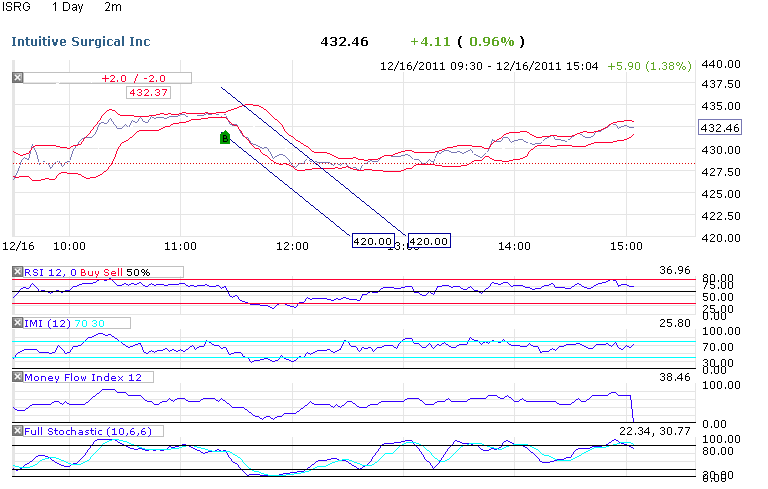Click the 432.37 band value label
The height and width of the screenshot is (489, 768).
tap(148, 92)
